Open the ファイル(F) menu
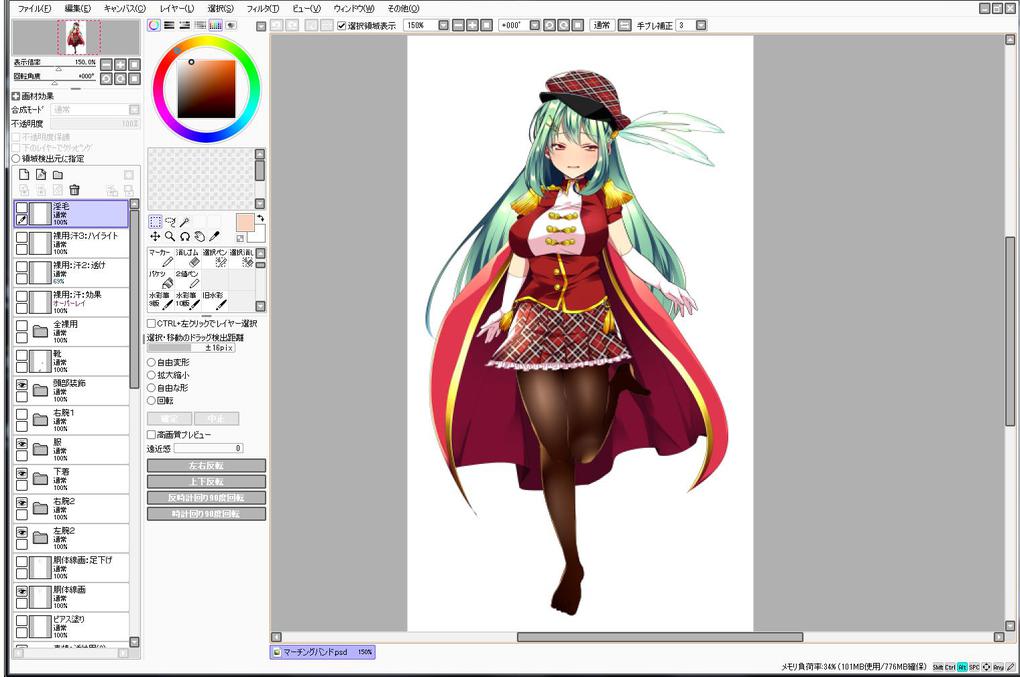Screen dimensions: 1020x677 pyautogui.click(x=34, y=8)
